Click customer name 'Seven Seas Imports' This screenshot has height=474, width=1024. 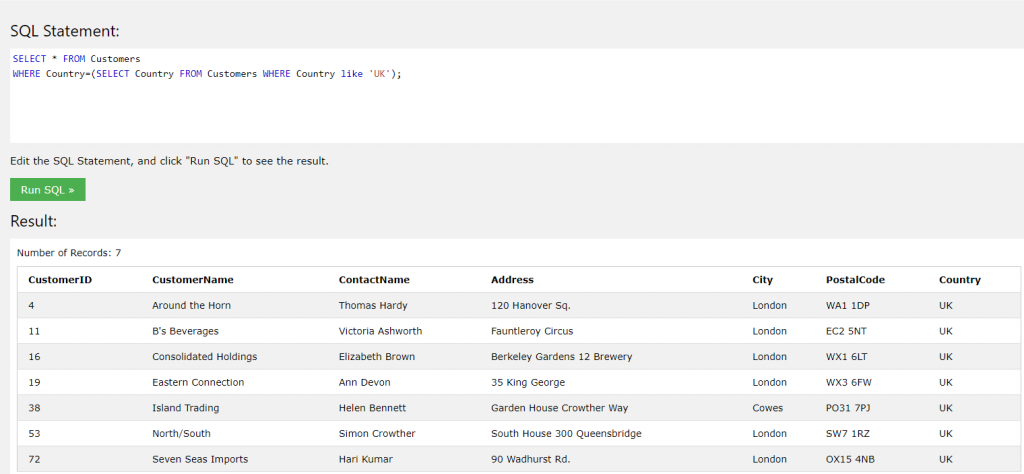pos(200,459)
